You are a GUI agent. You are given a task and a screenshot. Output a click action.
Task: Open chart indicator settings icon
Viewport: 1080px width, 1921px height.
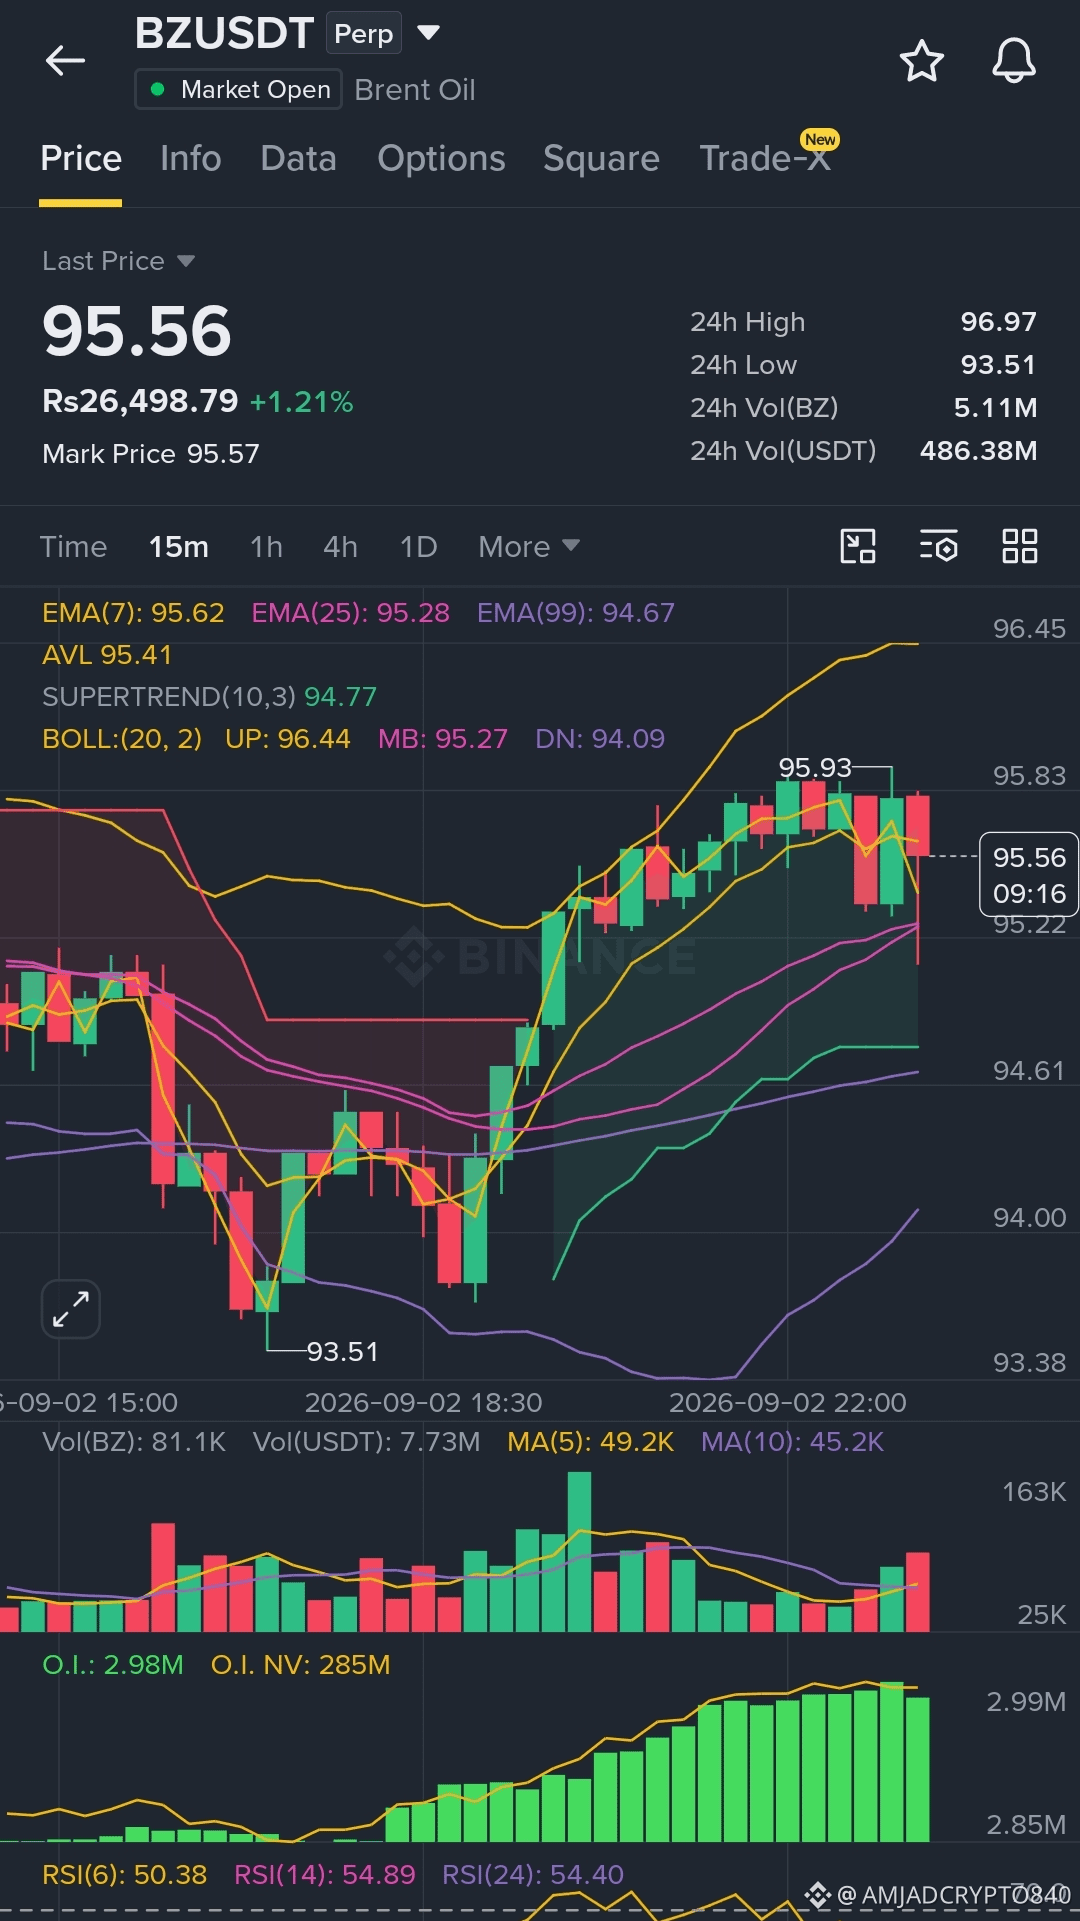pos(939,546)
